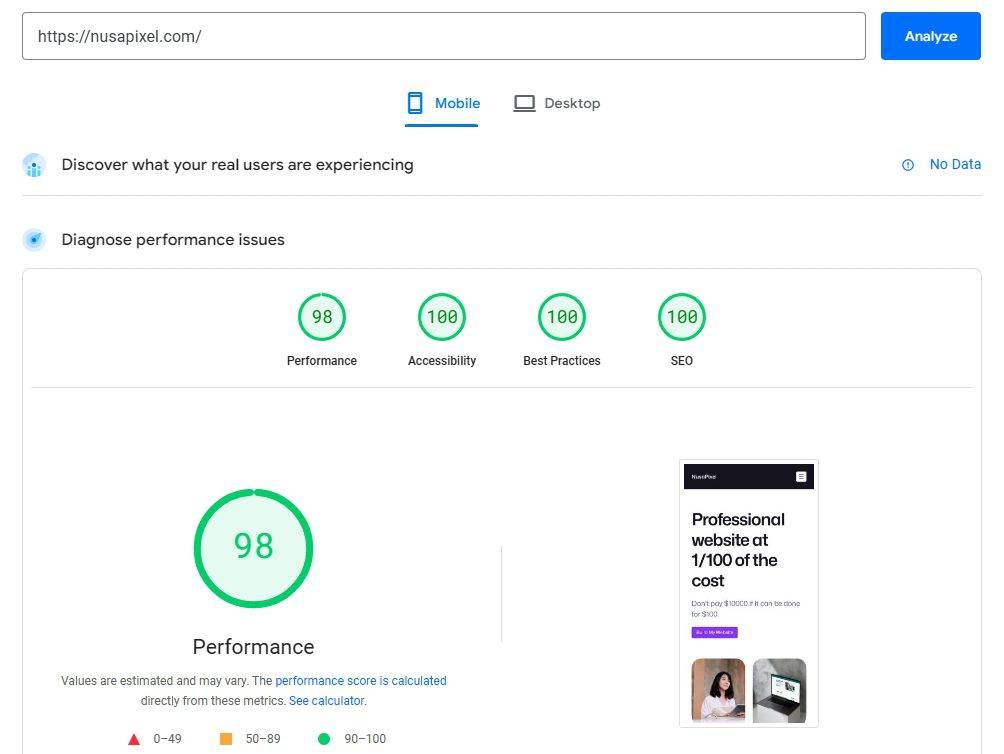
Task: Open 'performance score is calculated' link
Action: pyautogui.click(x=361, y=681)
